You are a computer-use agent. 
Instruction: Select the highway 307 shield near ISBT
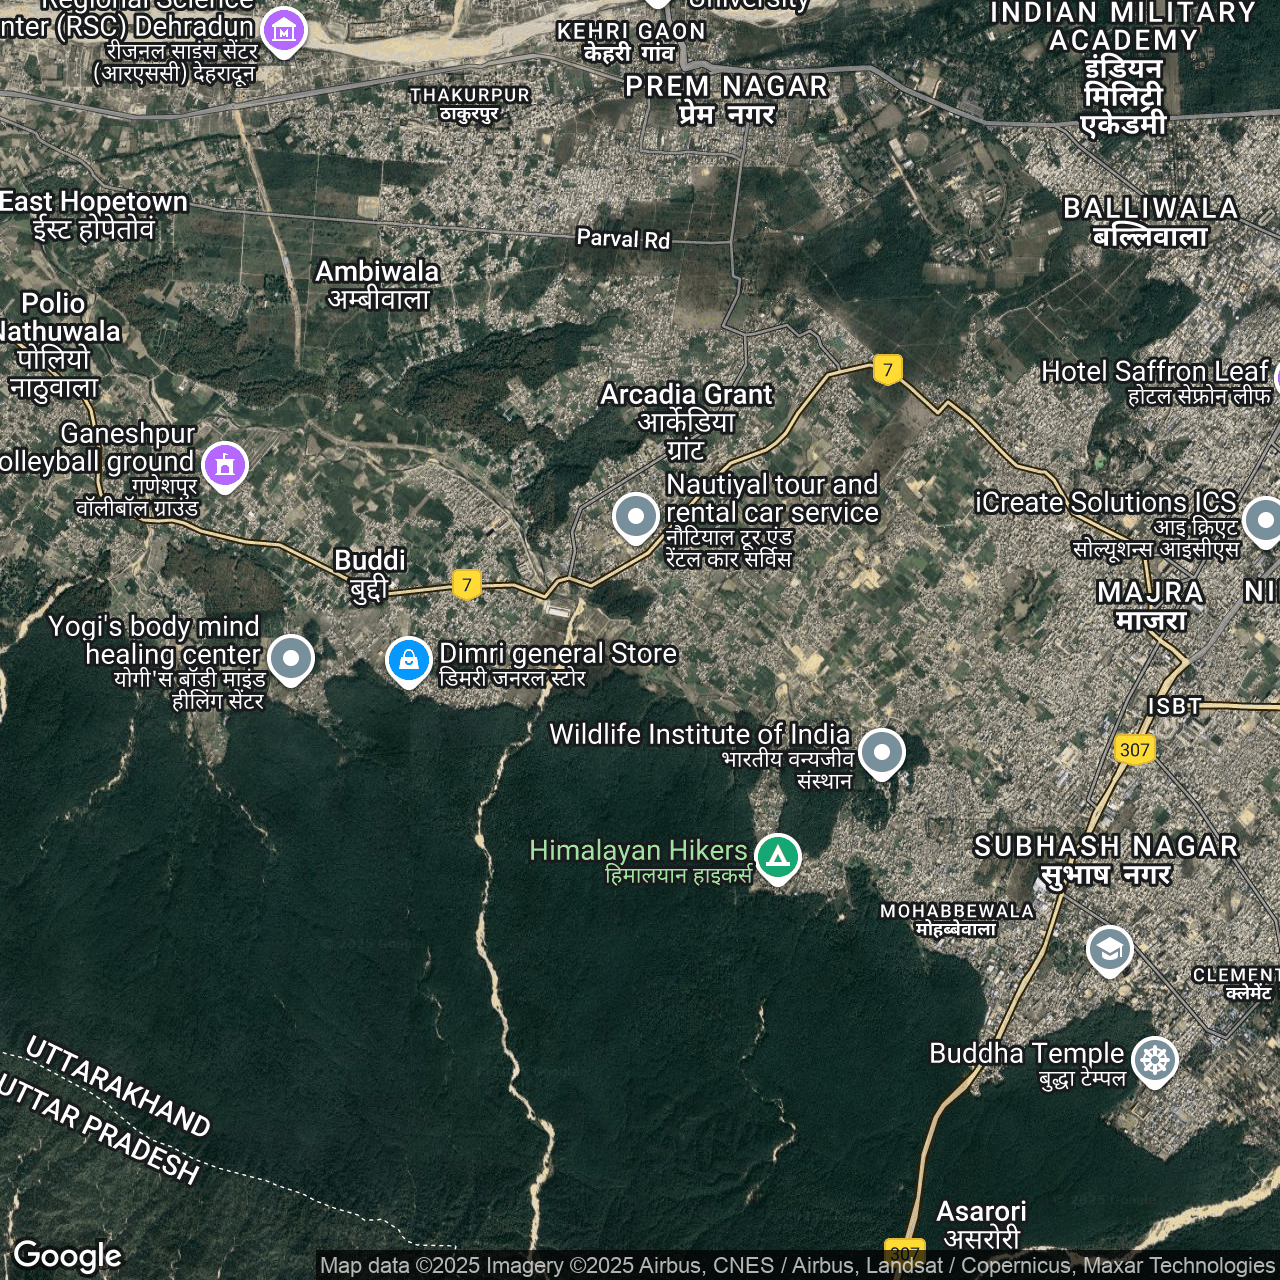1134,749
